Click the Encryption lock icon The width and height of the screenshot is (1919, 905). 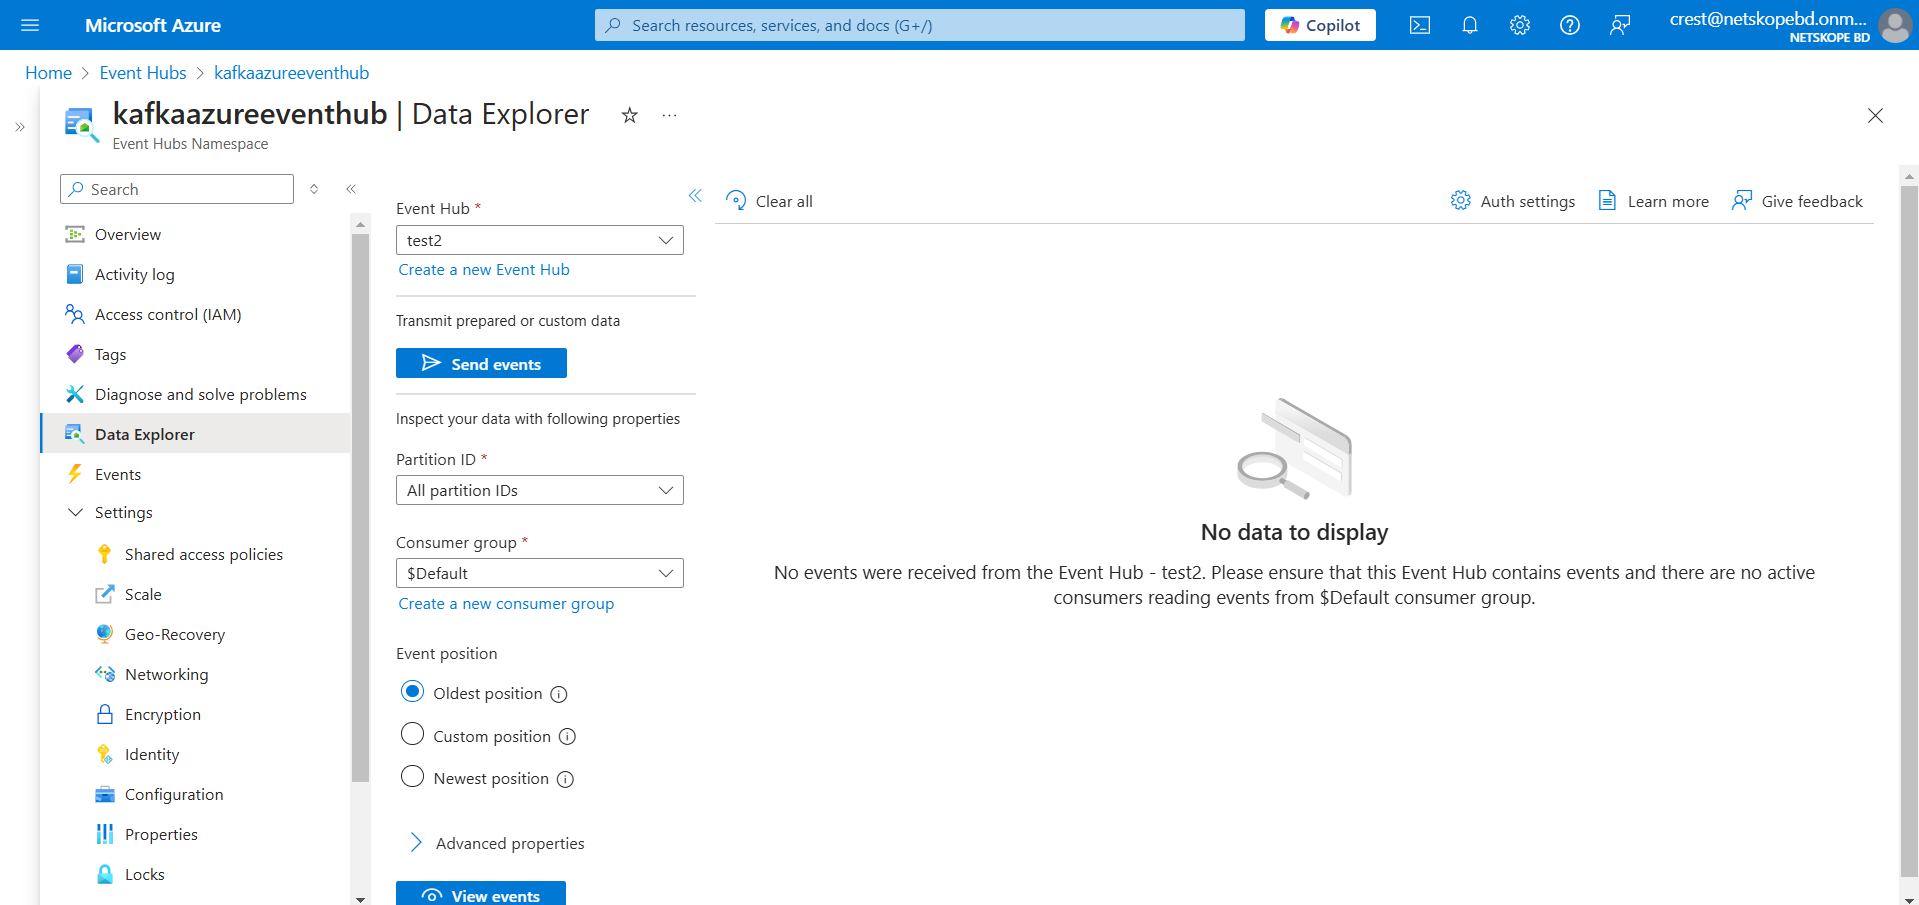point(105,714)
